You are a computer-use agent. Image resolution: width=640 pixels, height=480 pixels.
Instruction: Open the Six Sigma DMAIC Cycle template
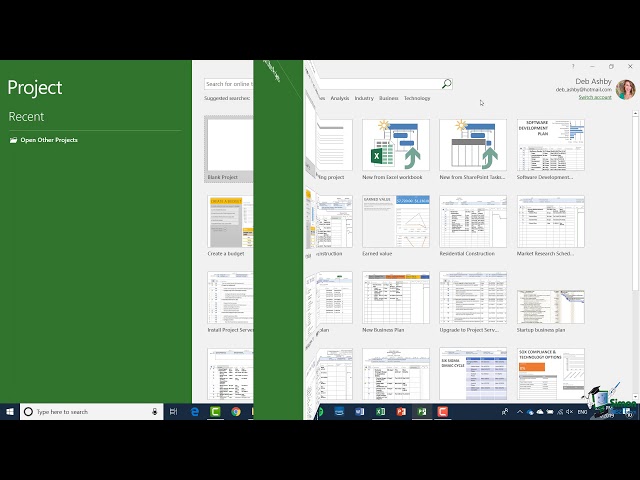pyautogui.click(x=473, y=373)
